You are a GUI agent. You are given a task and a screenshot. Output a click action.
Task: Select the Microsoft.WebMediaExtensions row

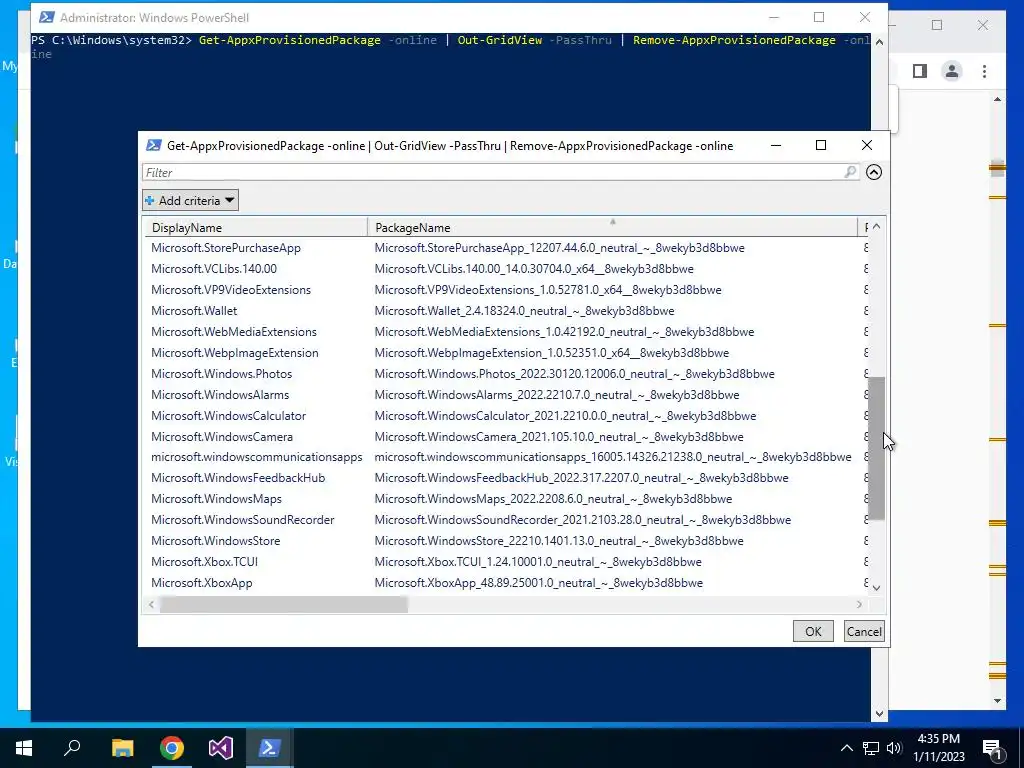click(505, 331)
